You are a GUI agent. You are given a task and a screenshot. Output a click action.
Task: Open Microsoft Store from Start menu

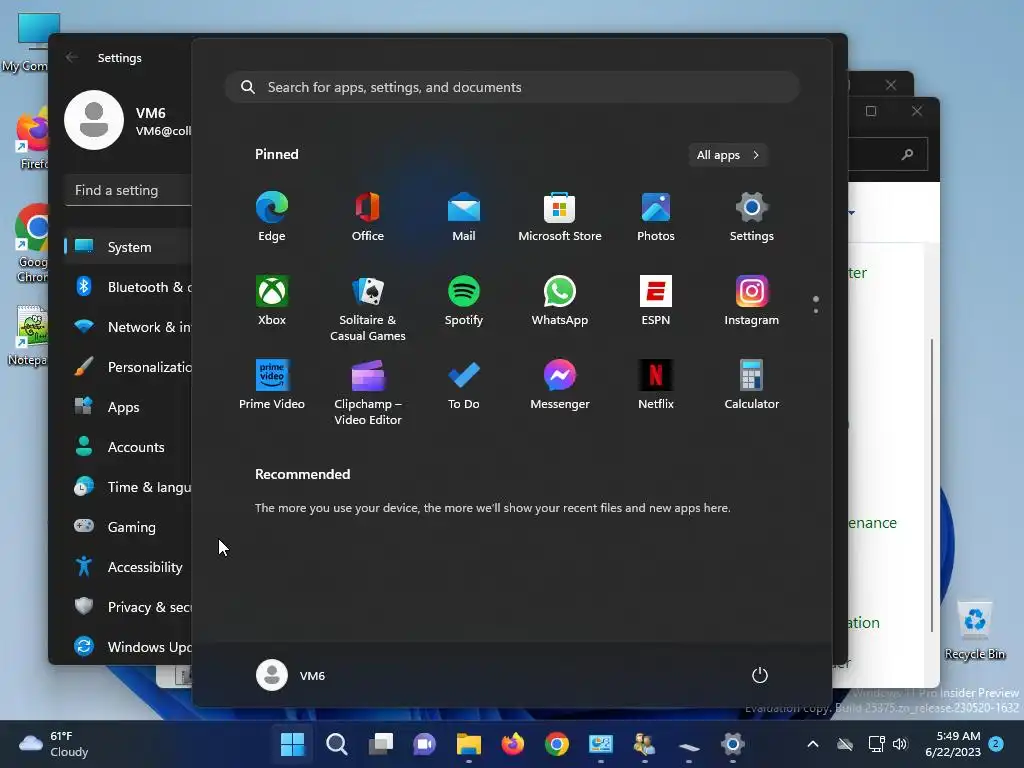coord(560,217)
